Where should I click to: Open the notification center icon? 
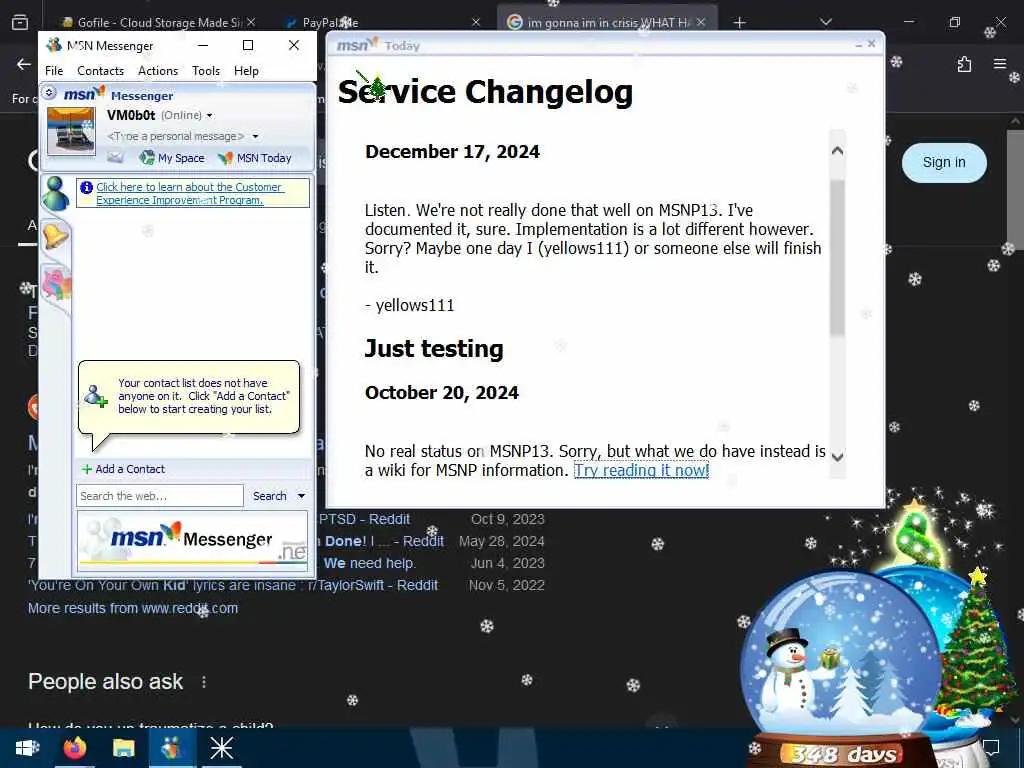click(991, 748)
